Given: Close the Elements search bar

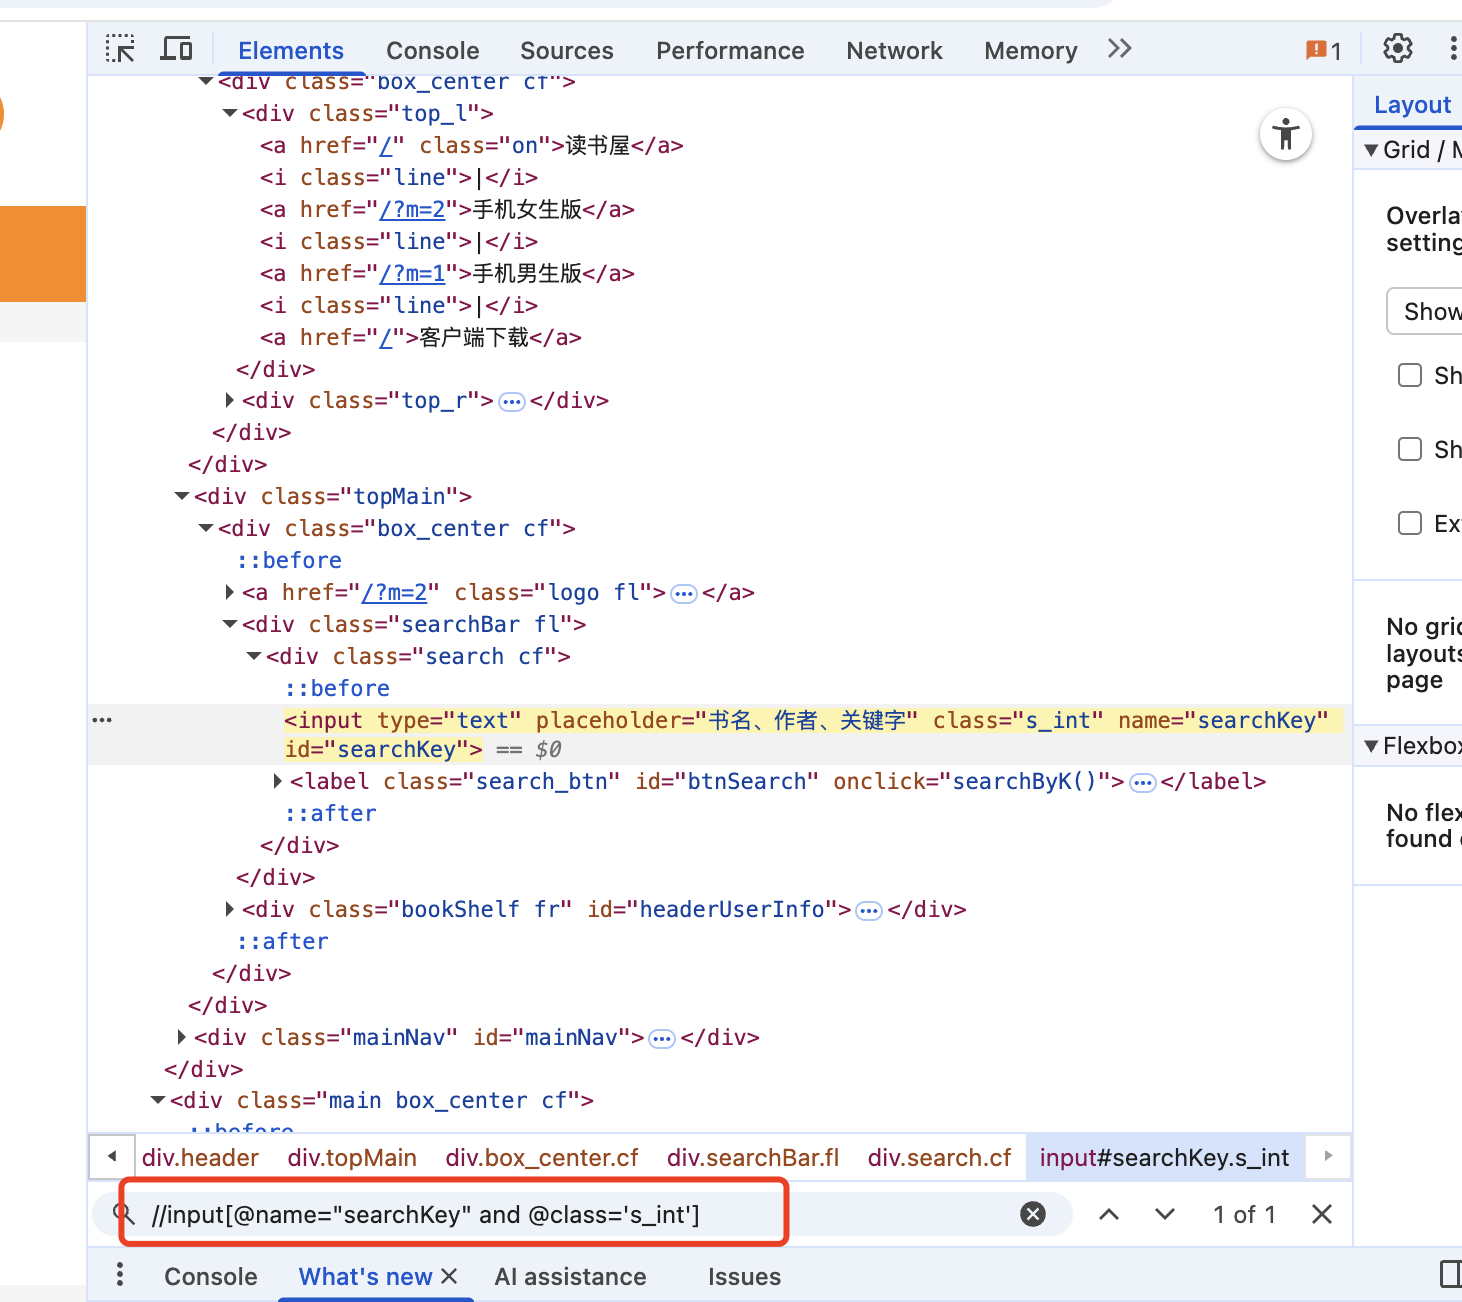Looking at the screenshot, I should 1322,1214.
